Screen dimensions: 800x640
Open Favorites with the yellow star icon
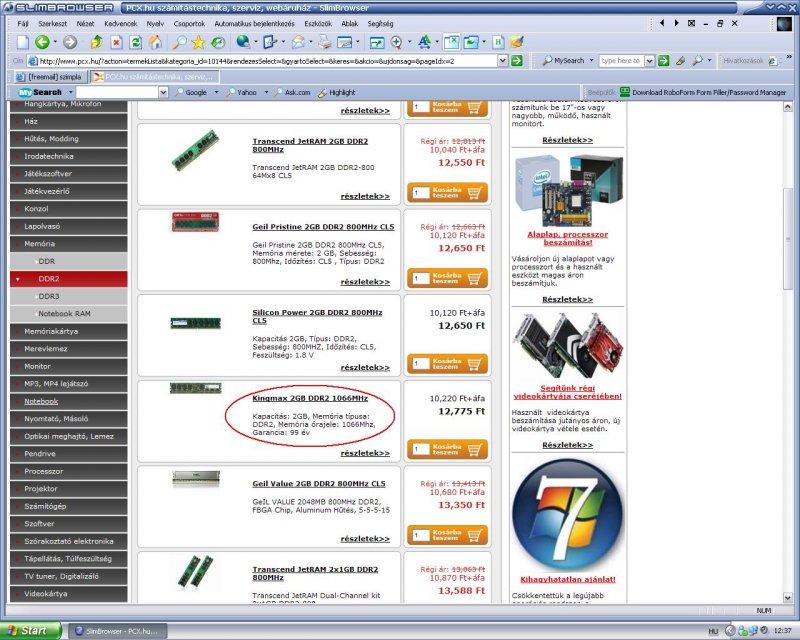[198, 42]
